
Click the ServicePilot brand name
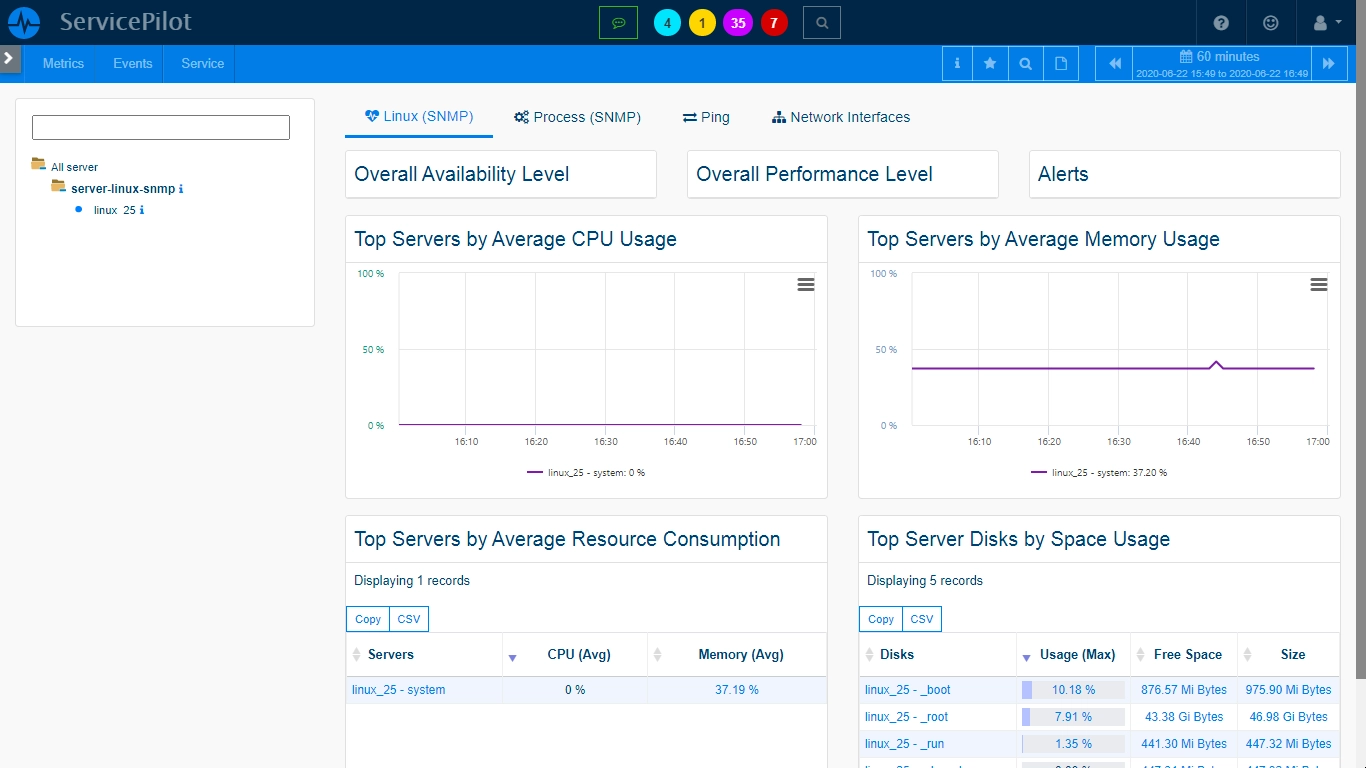click(x=125, y=21)
